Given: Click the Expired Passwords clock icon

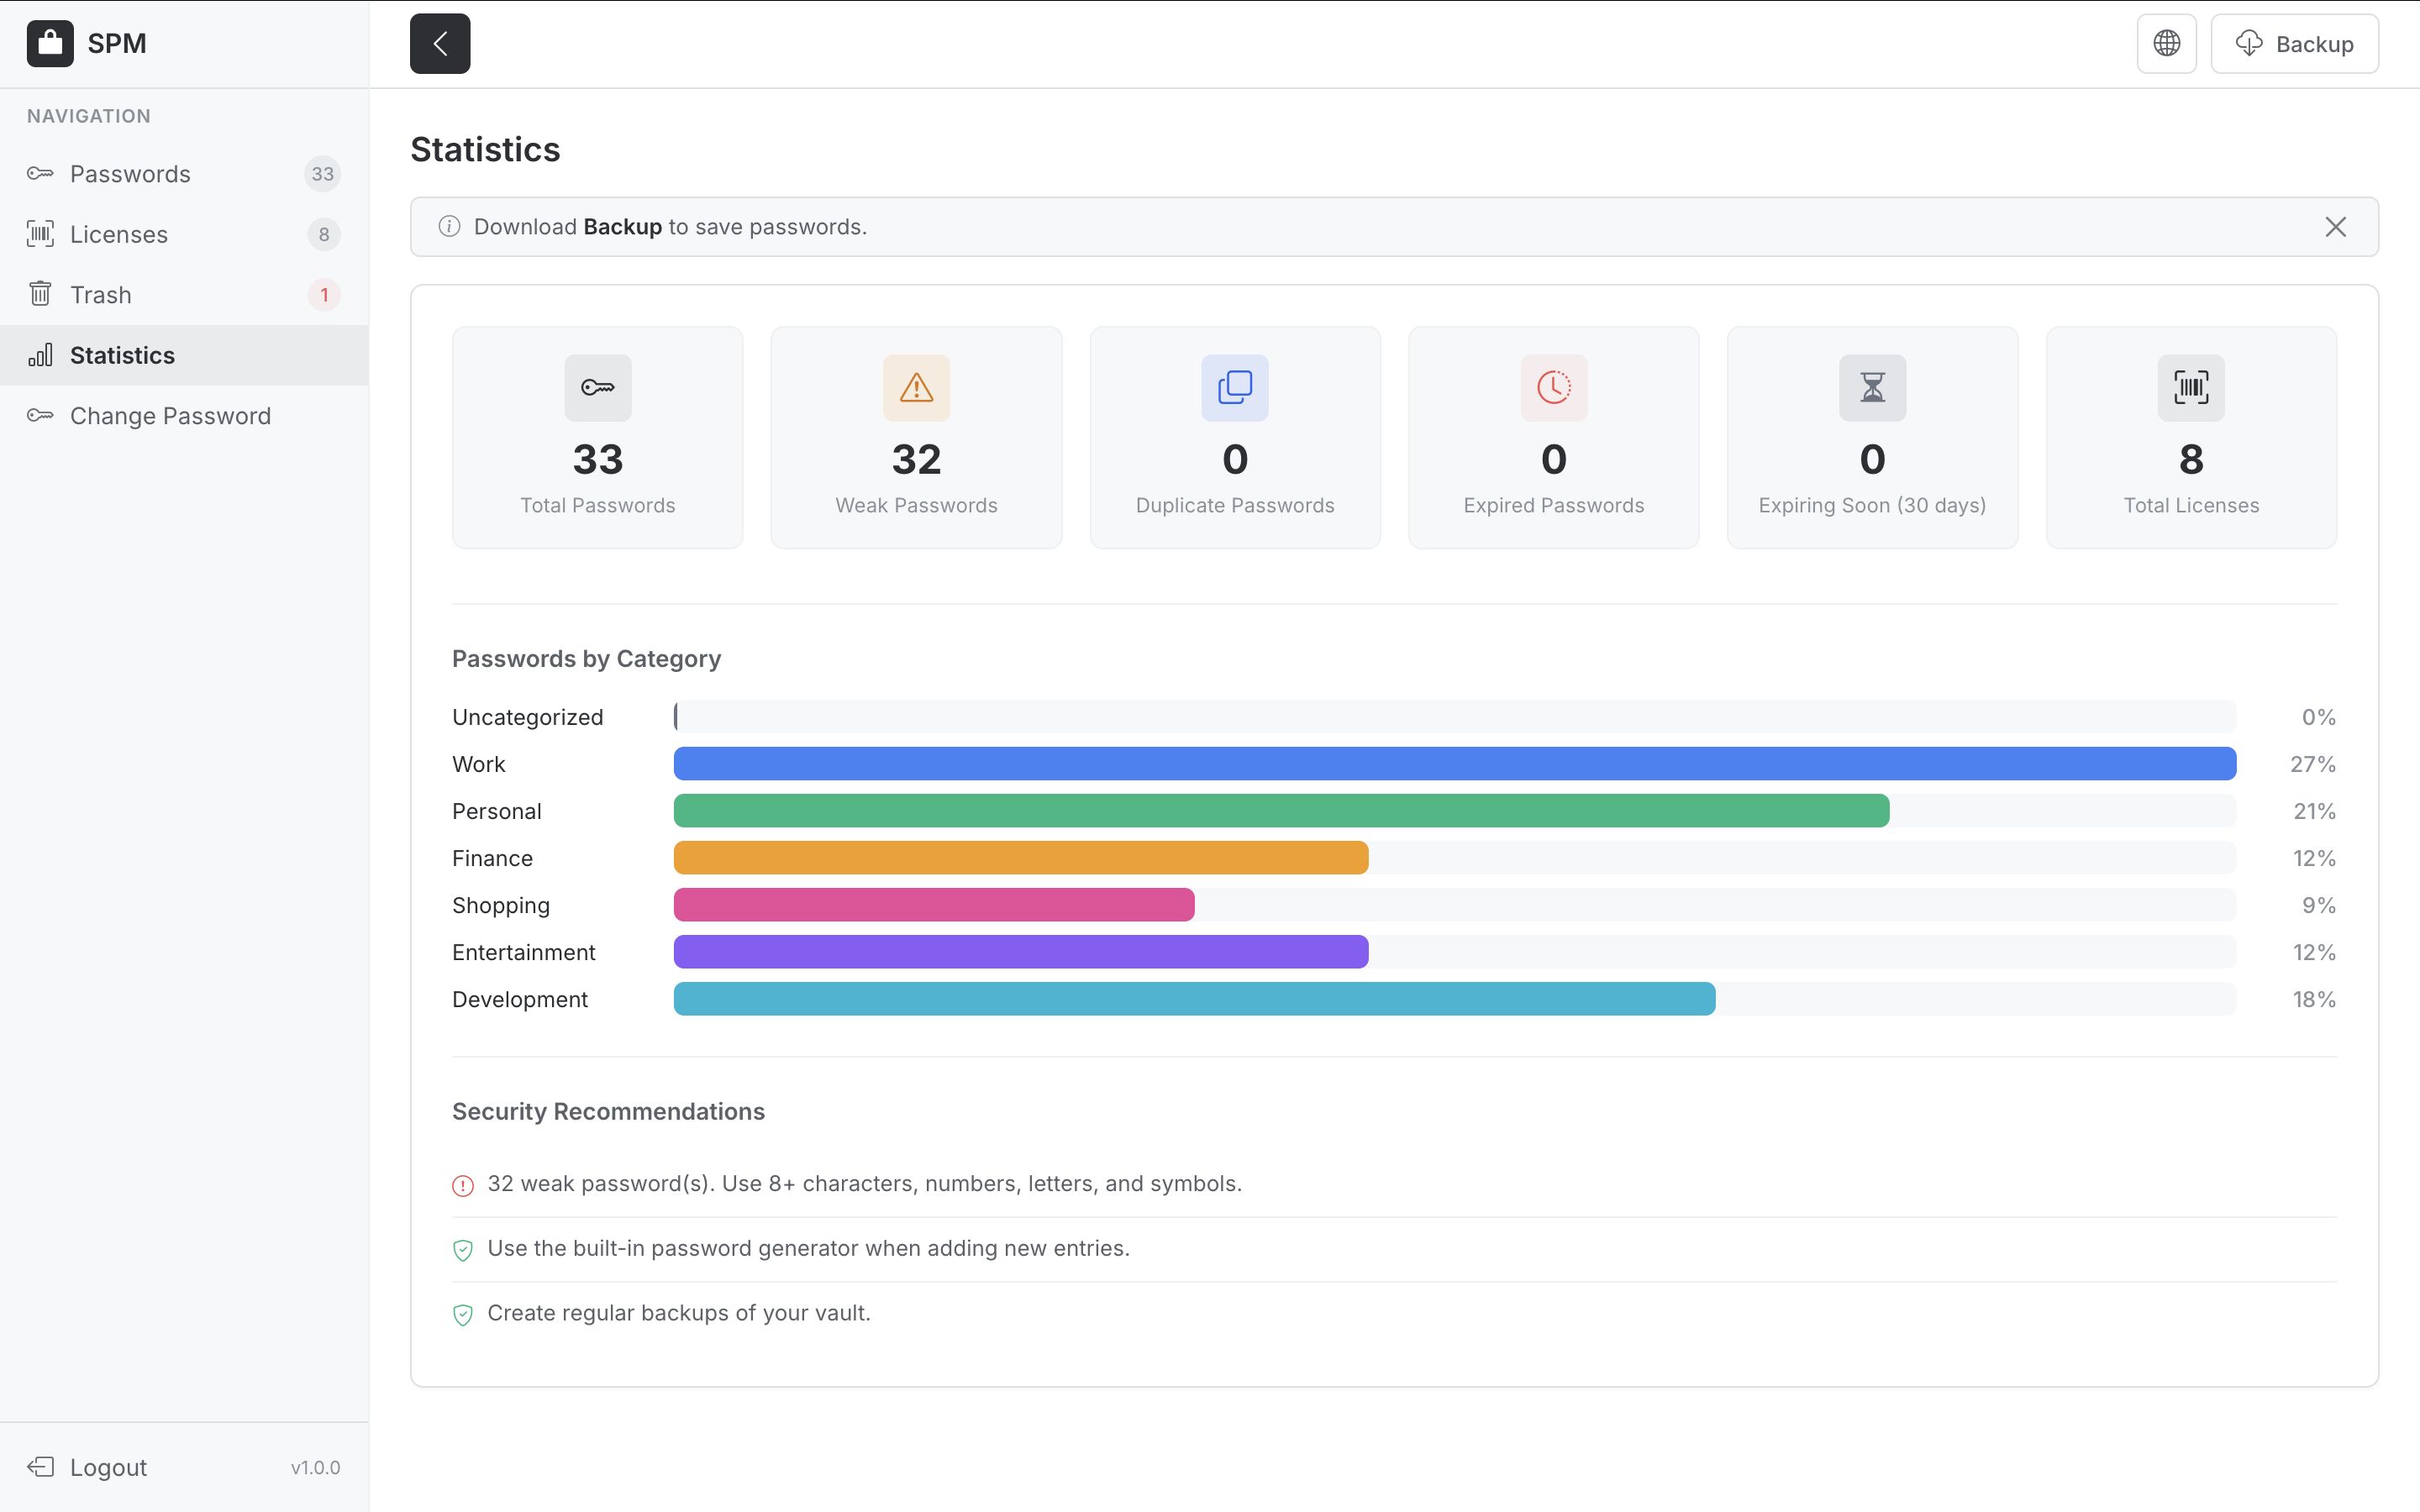Looking at the screenshot, I should click(1553, 388).
